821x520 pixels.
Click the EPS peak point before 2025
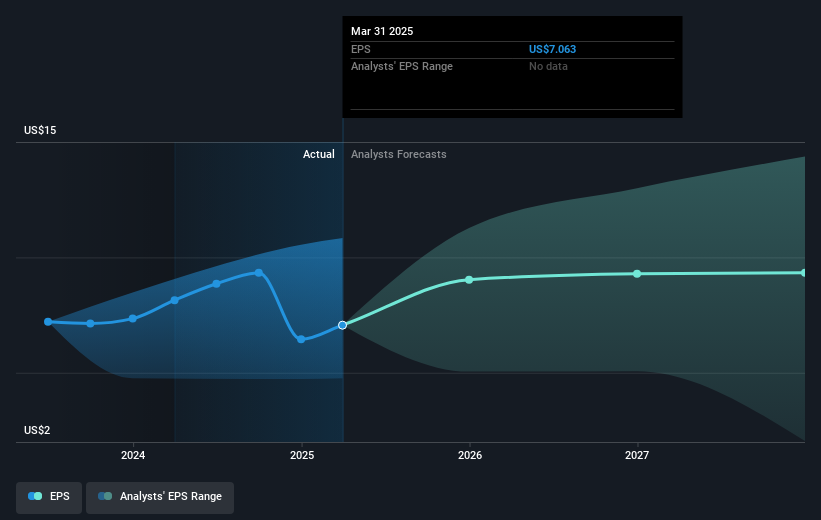259,273
